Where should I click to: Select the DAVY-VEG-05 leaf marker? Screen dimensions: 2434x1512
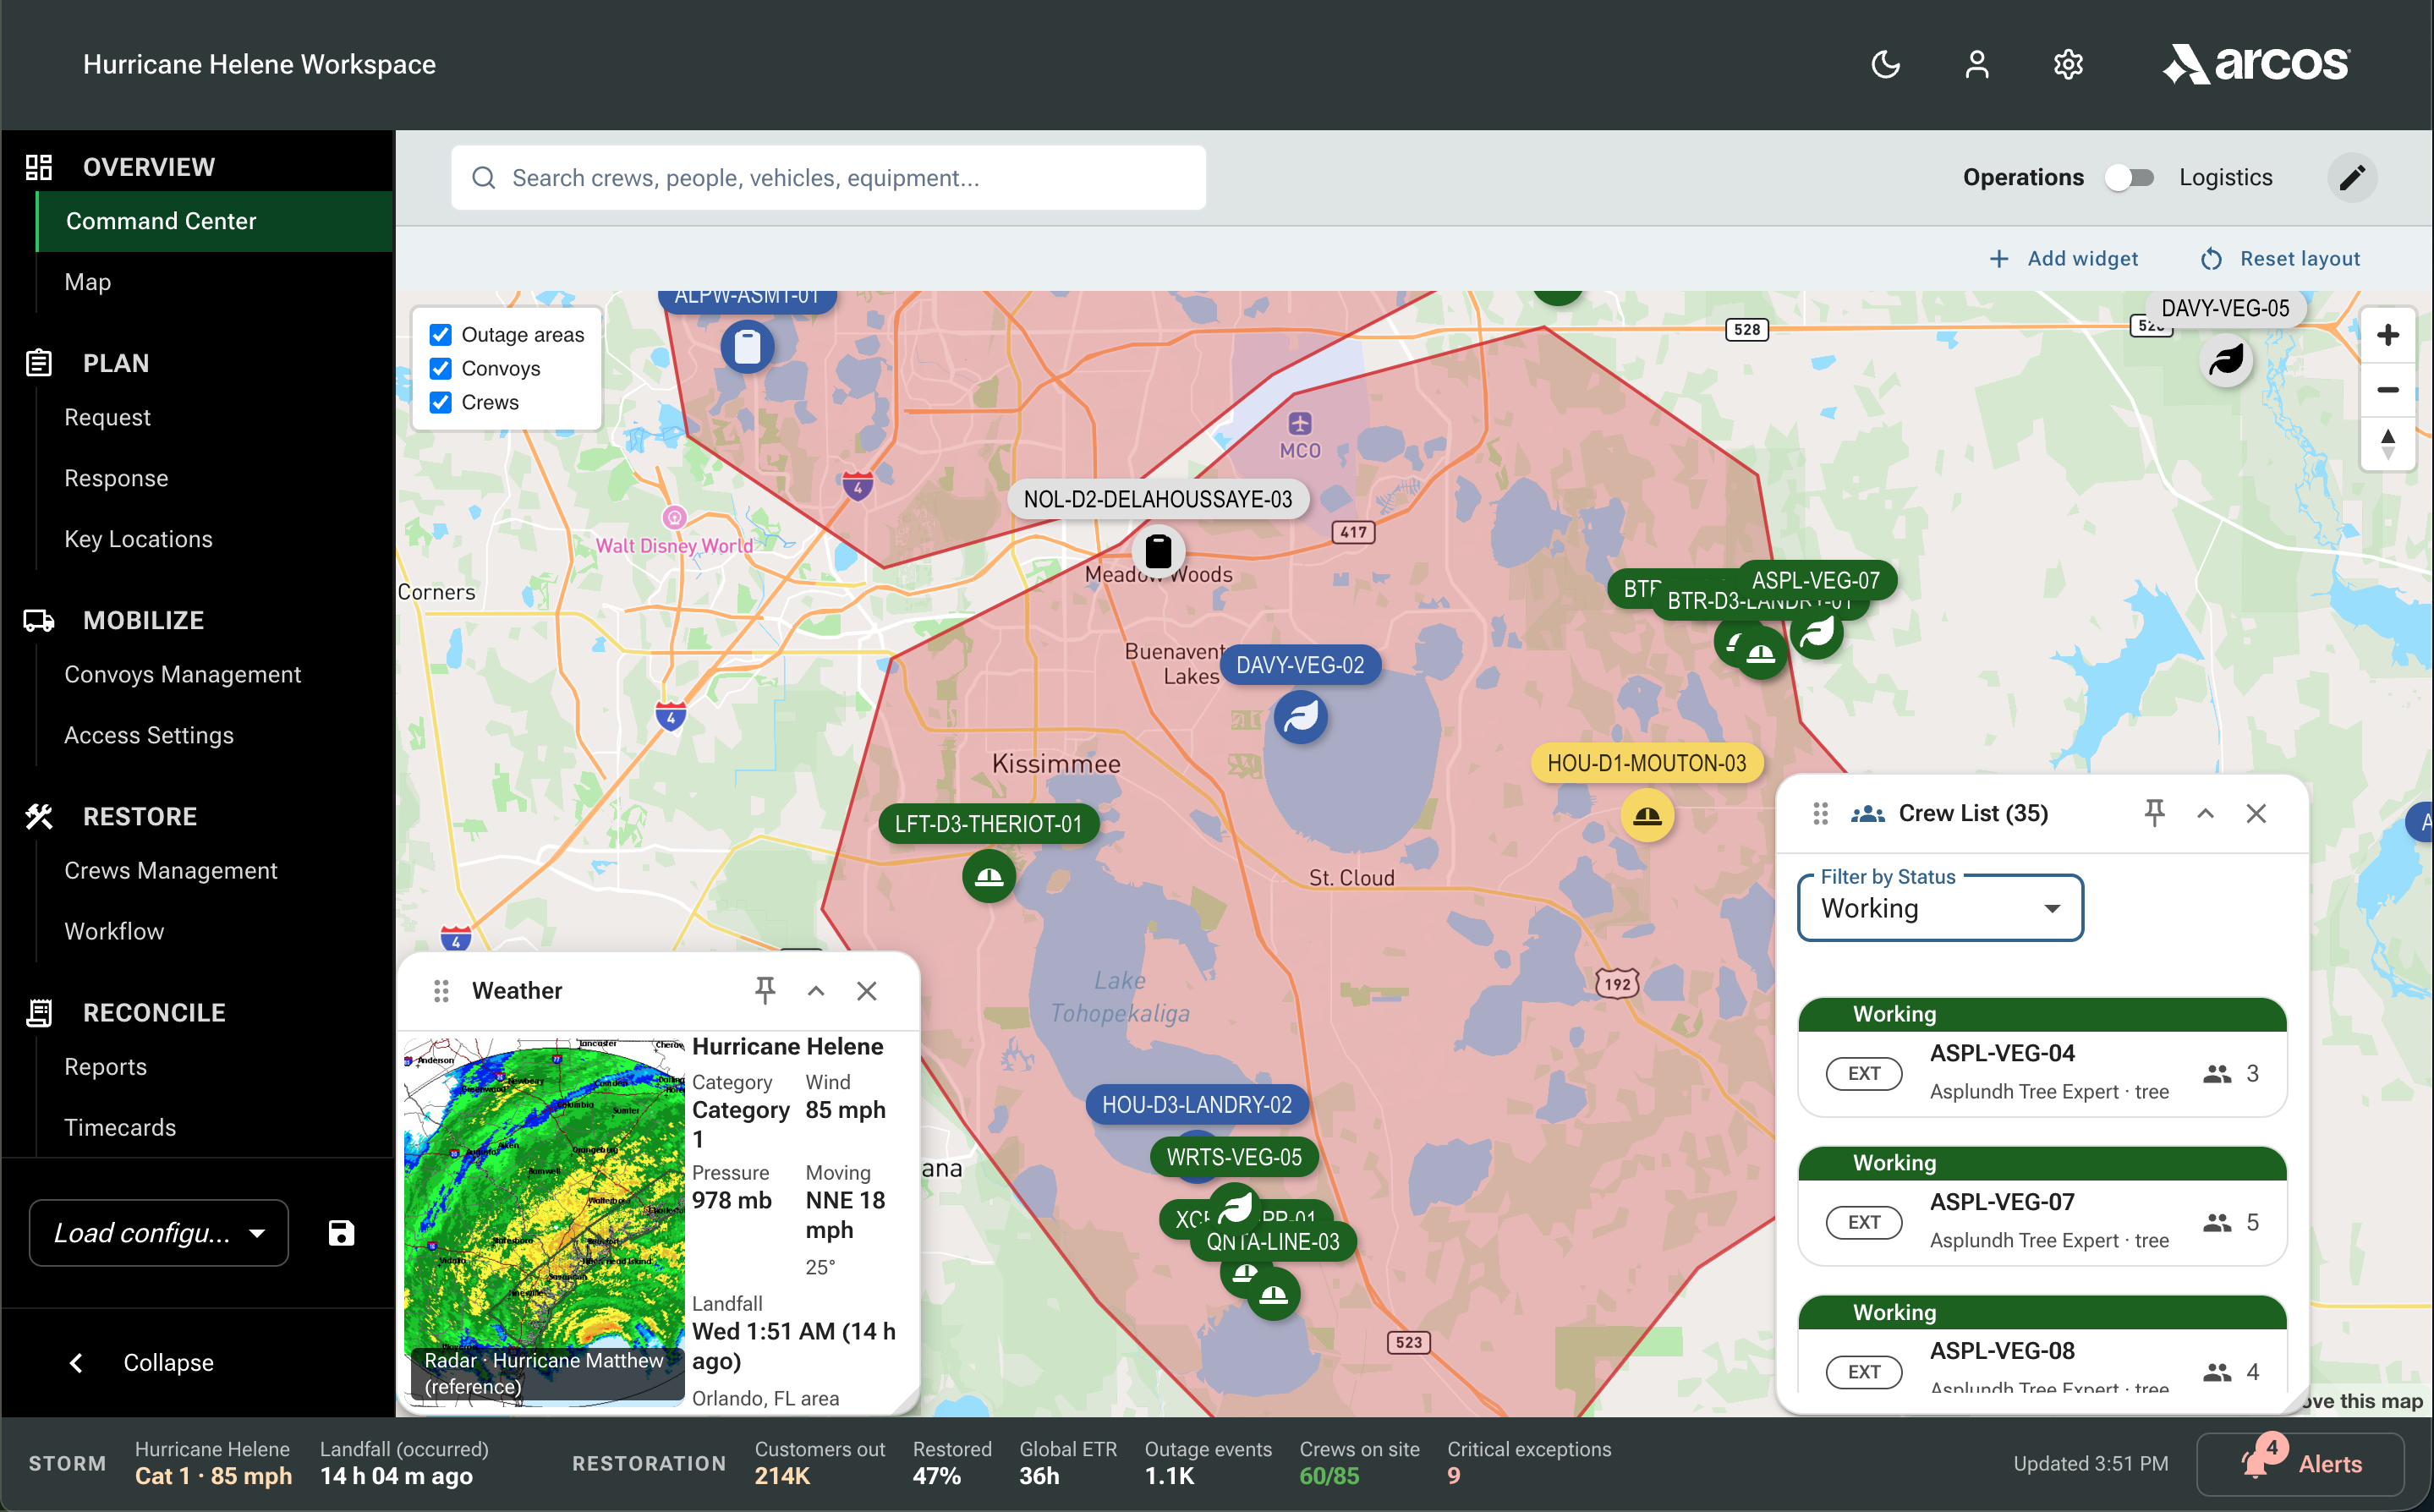click(2226, 360)
